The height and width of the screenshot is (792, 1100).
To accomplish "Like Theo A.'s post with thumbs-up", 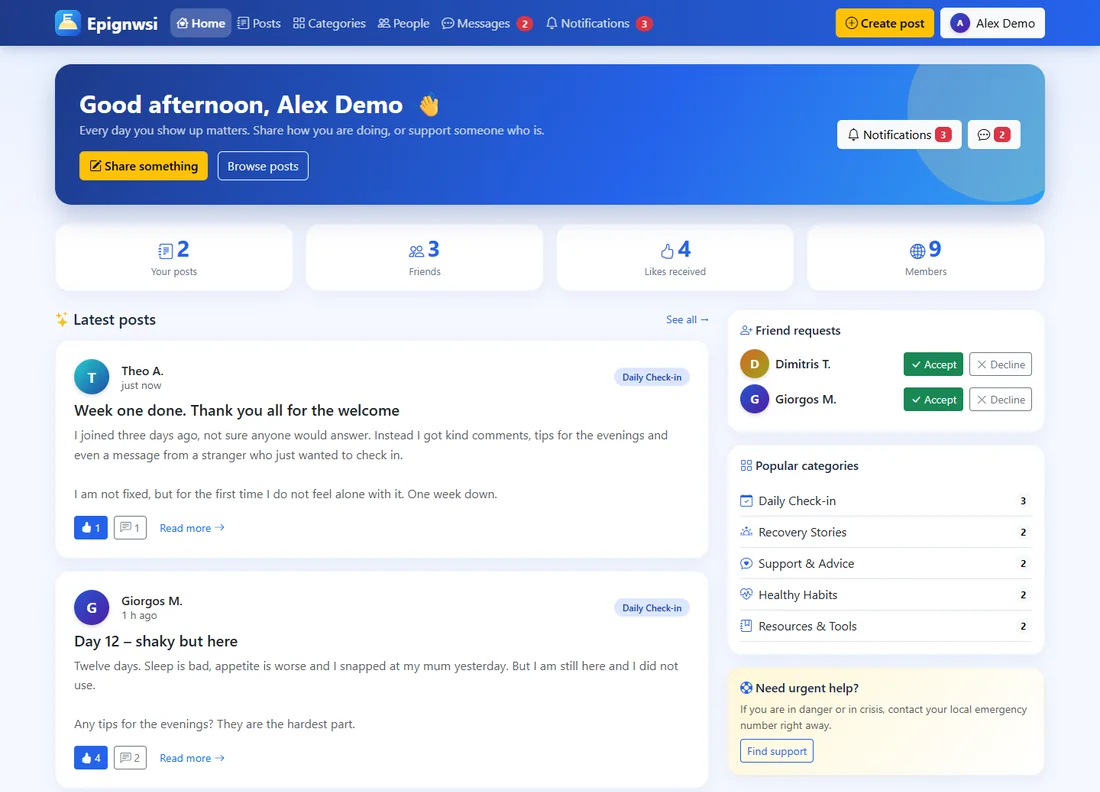I will point(90,528).
